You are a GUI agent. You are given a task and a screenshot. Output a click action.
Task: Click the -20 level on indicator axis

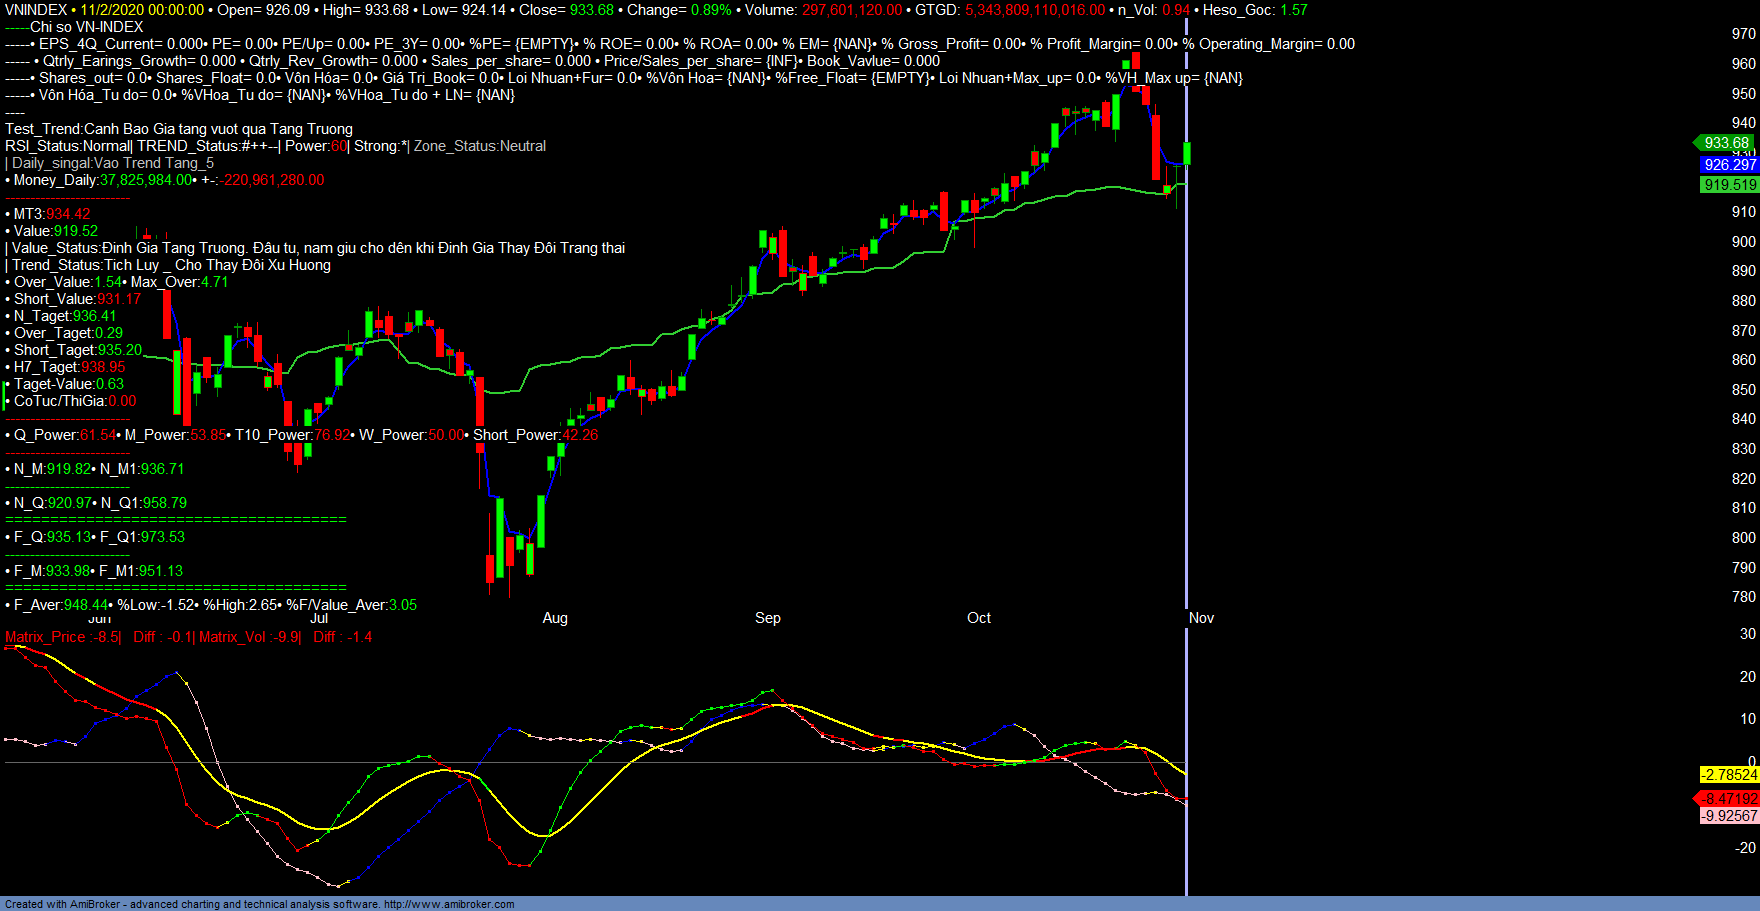(x=1745, y=848)
